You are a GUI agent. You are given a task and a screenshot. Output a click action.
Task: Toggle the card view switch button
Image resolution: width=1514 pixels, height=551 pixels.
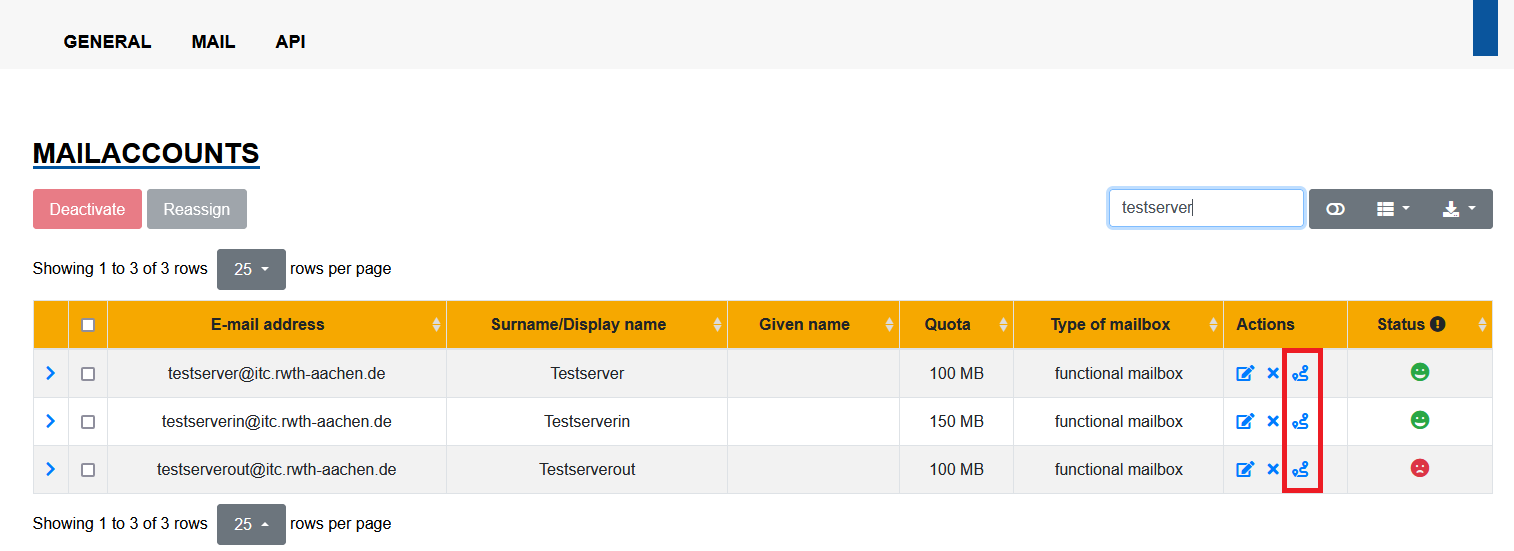1335,209
